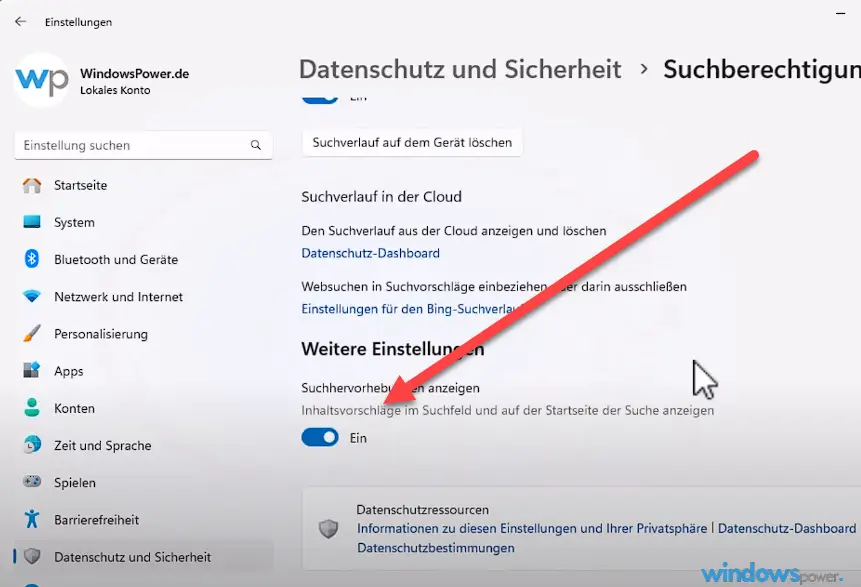Open Barrierefreiheit settings

click(x=143, y=520)
